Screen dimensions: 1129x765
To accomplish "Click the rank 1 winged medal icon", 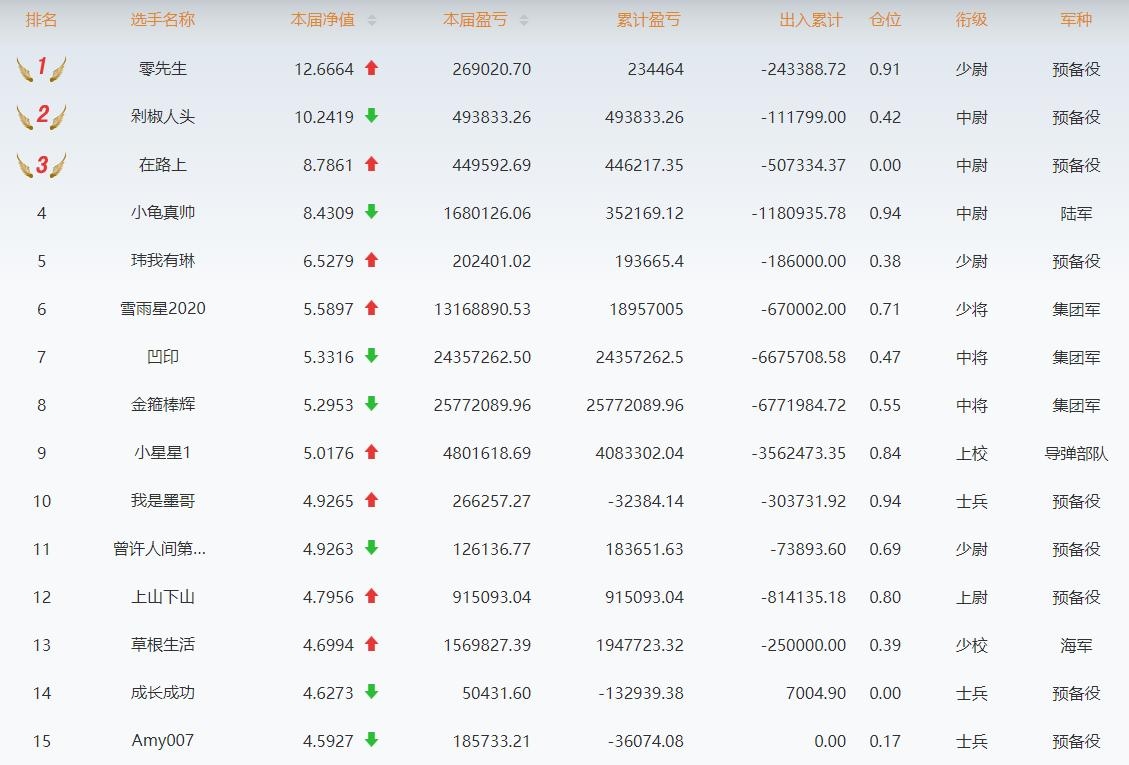I will pos(41,69).
